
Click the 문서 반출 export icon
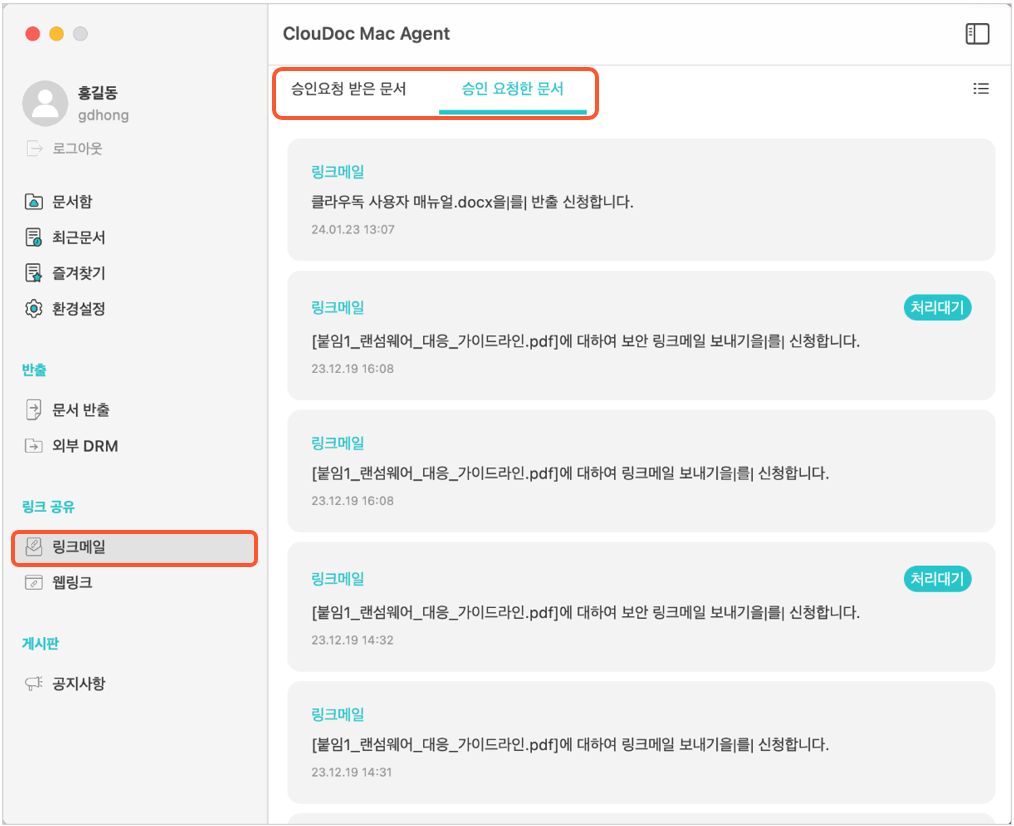coord(34,409)
